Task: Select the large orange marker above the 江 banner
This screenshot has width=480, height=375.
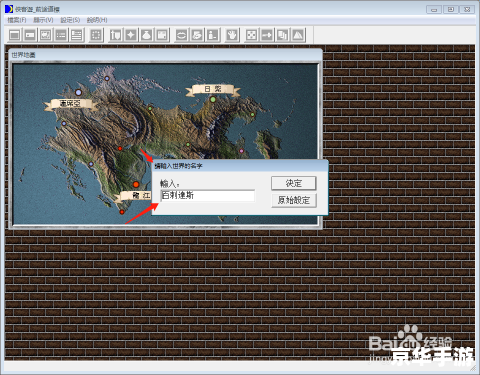Action: tap(136, 184)
